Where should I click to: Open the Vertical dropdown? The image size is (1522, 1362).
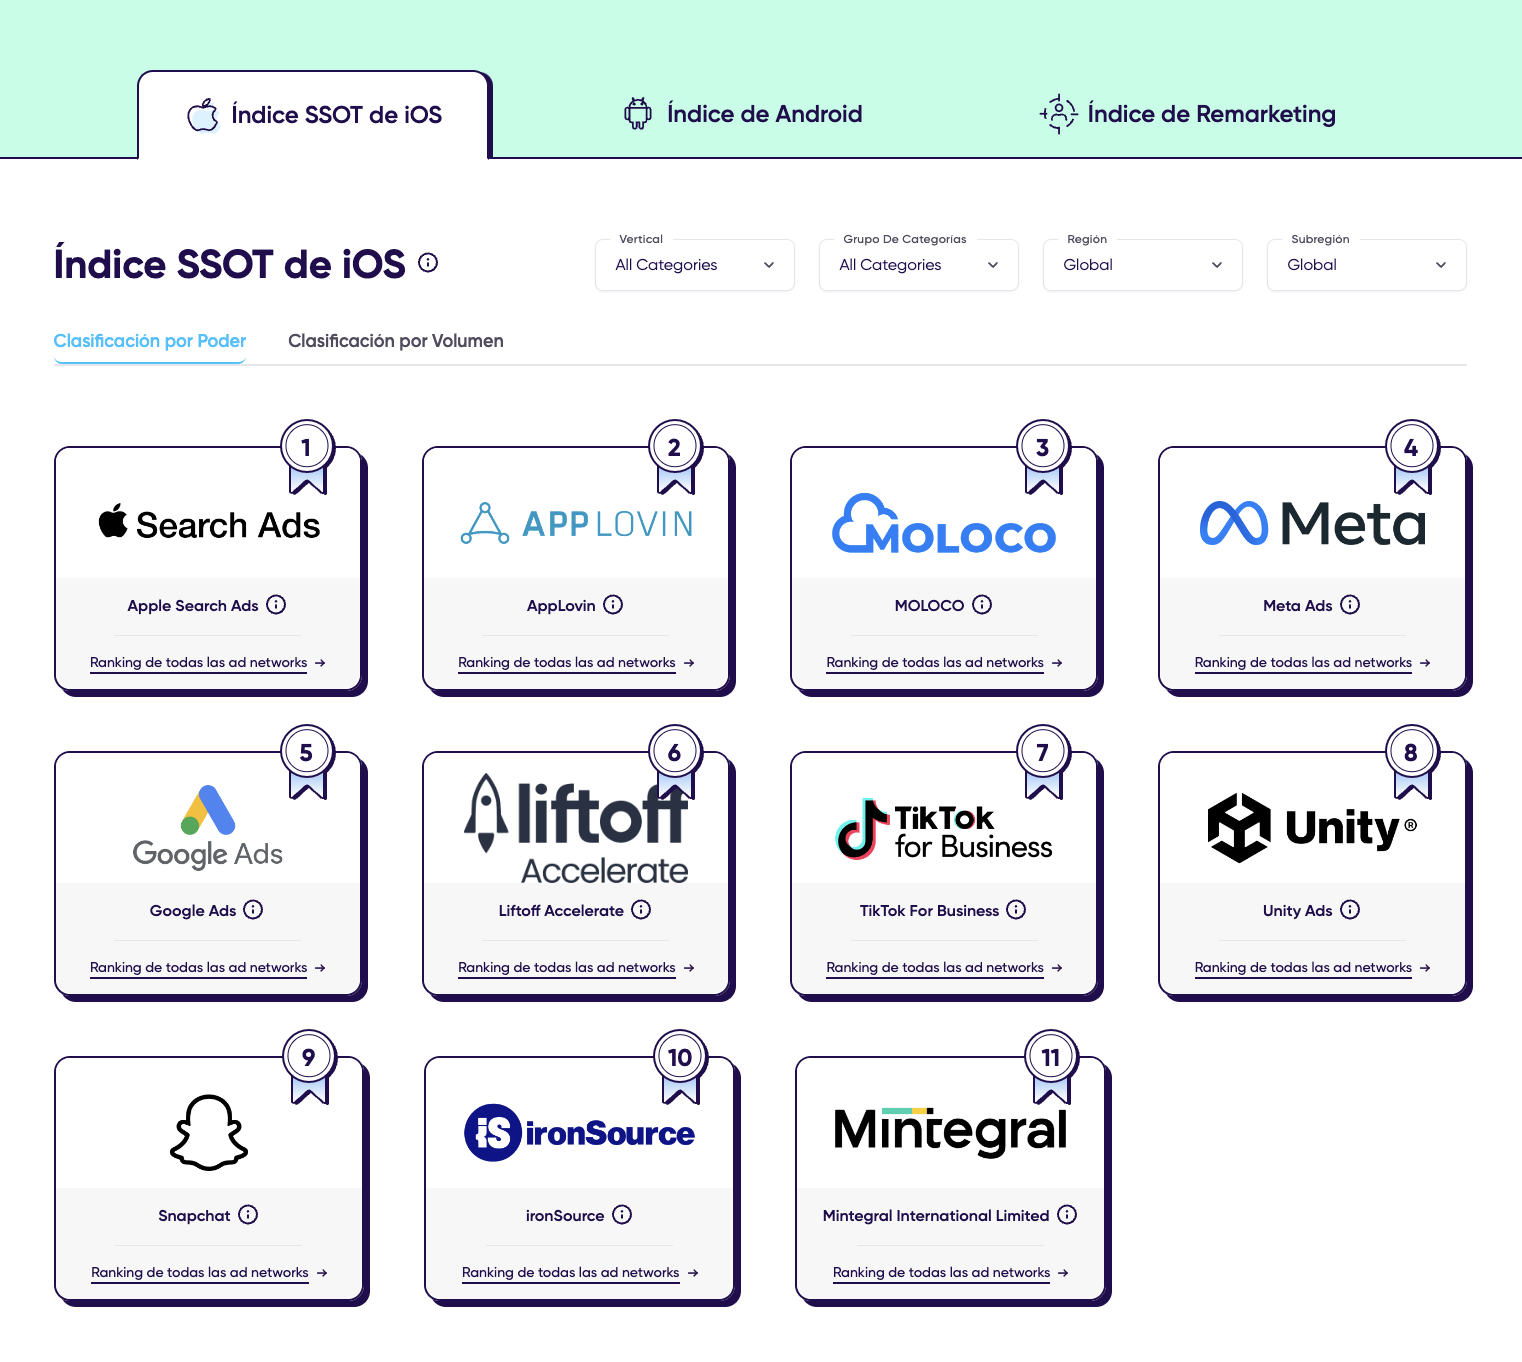point(695,265)
